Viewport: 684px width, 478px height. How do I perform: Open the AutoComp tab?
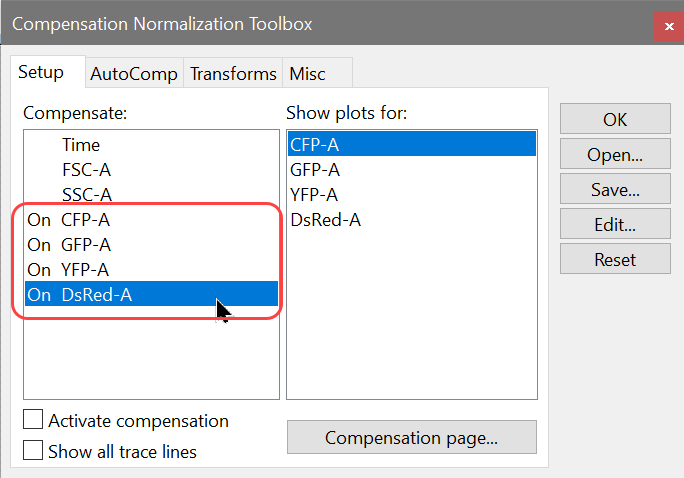[133, 74]
